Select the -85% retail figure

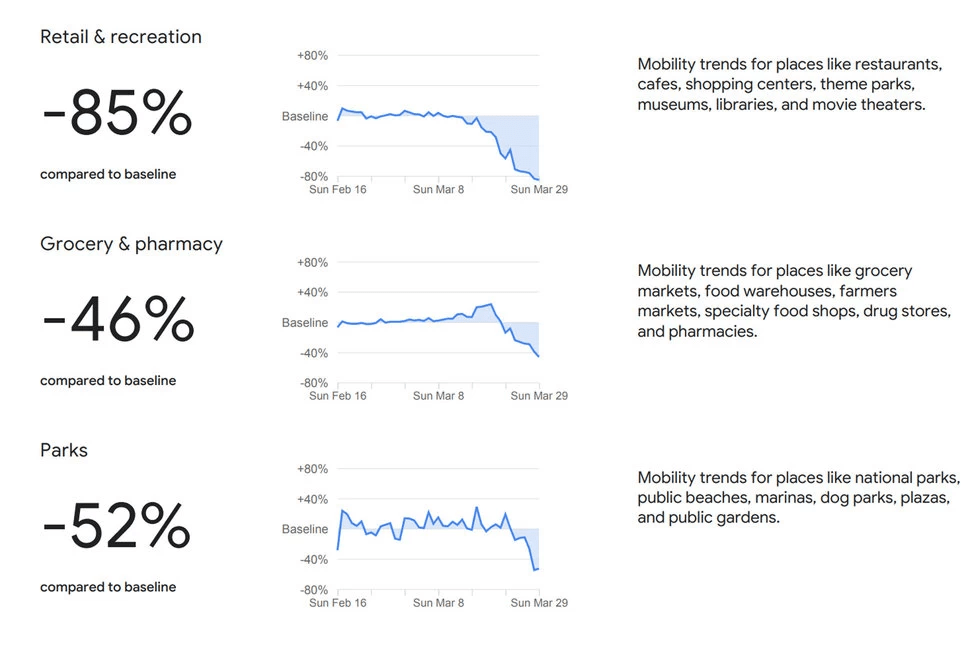pyautogui.click(x=117, y=112)
